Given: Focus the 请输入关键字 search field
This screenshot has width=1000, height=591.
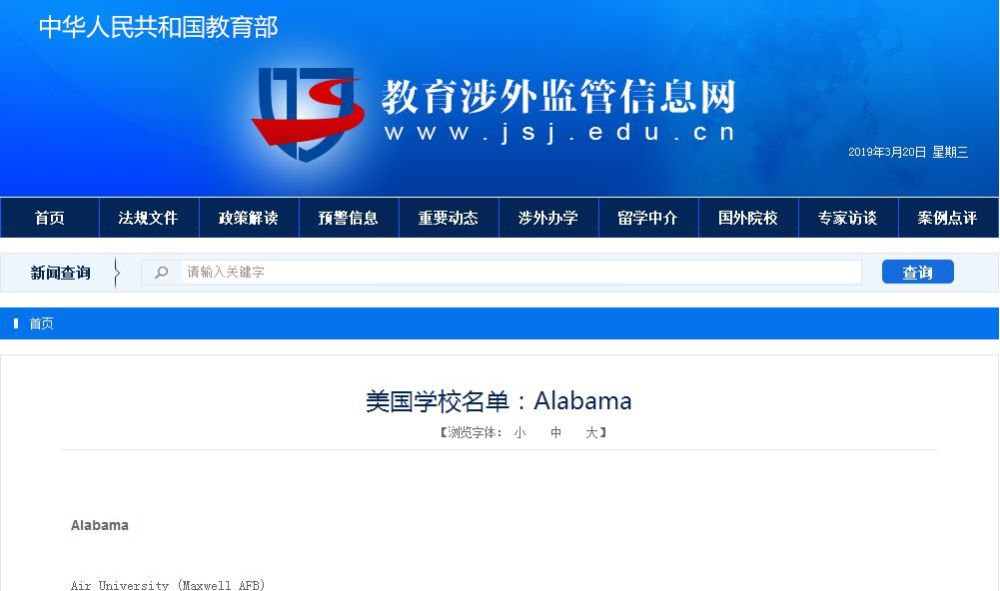Looking at the screenshot, I should (521, 272).
